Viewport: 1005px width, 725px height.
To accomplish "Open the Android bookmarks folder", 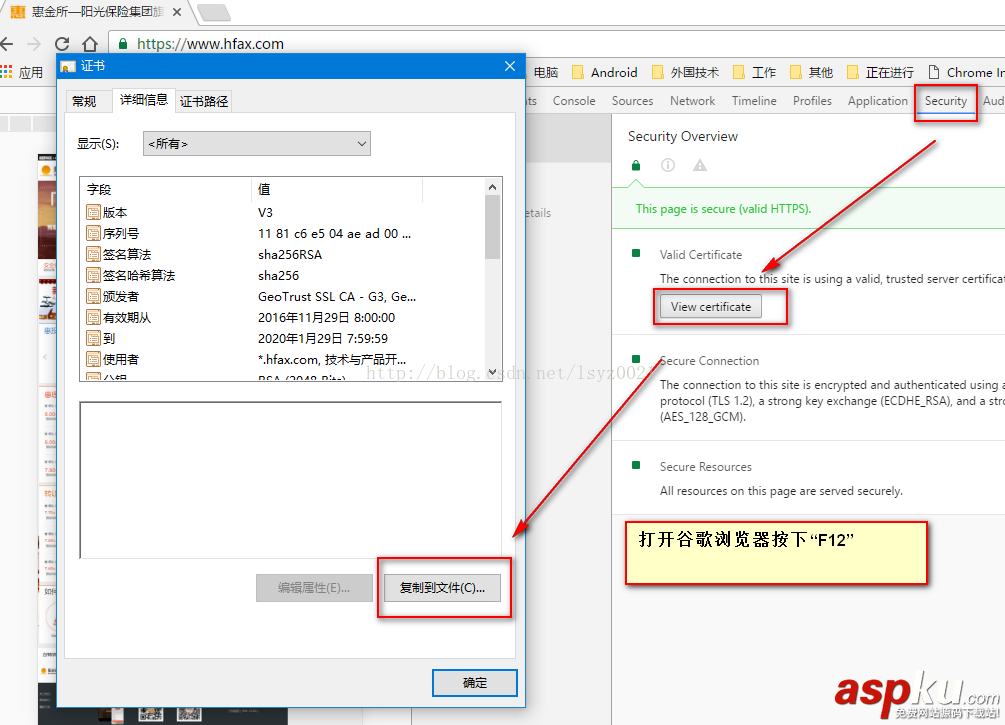I will [x=604, y=71].
